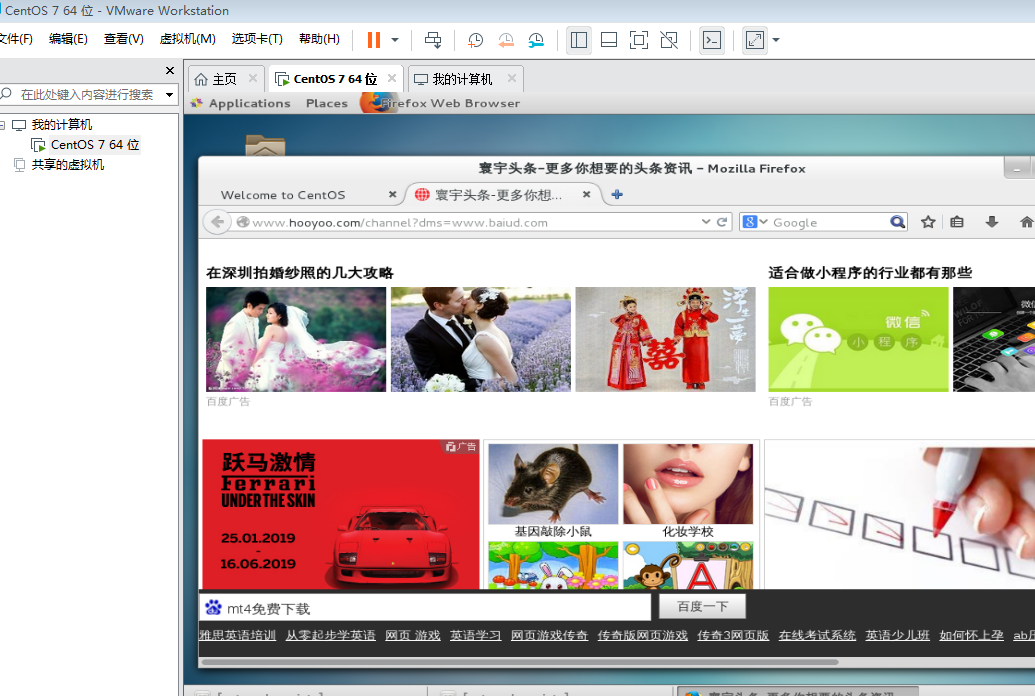This screenshot has height=696, width=1035.
Task: Collapse the 我的计算机 tree node
Action: coord(2,125)
